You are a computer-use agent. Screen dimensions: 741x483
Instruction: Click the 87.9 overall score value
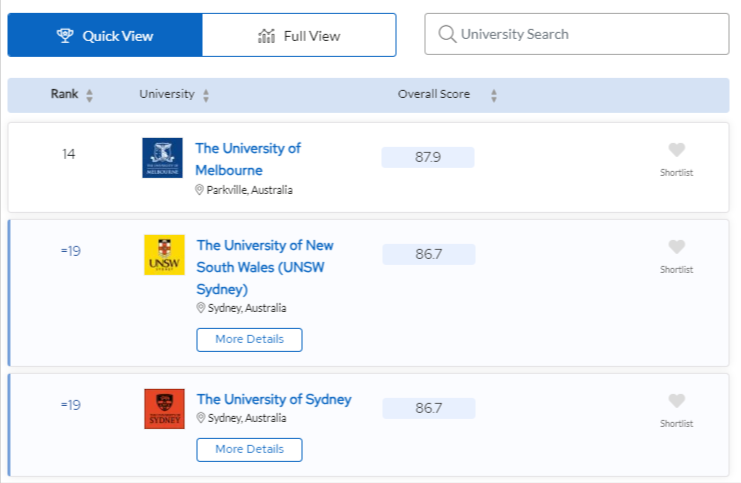pos(428,157)
